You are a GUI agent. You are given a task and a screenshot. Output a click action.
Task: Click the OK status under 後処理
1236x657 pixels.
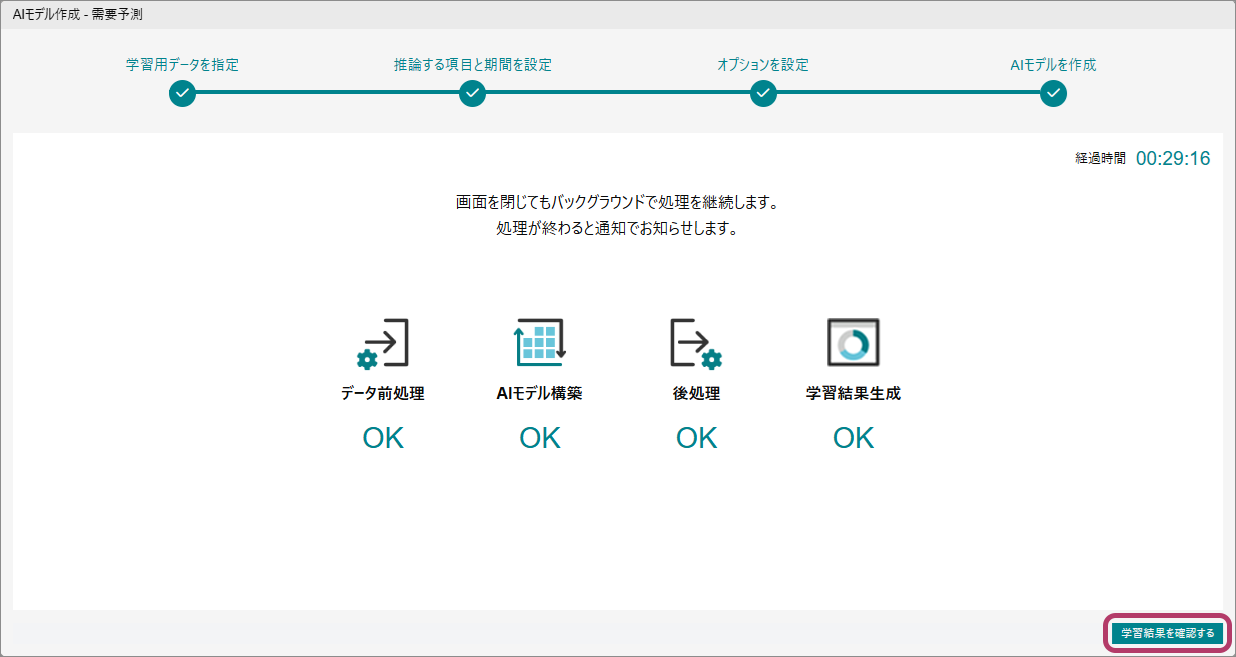click(696, 438)
